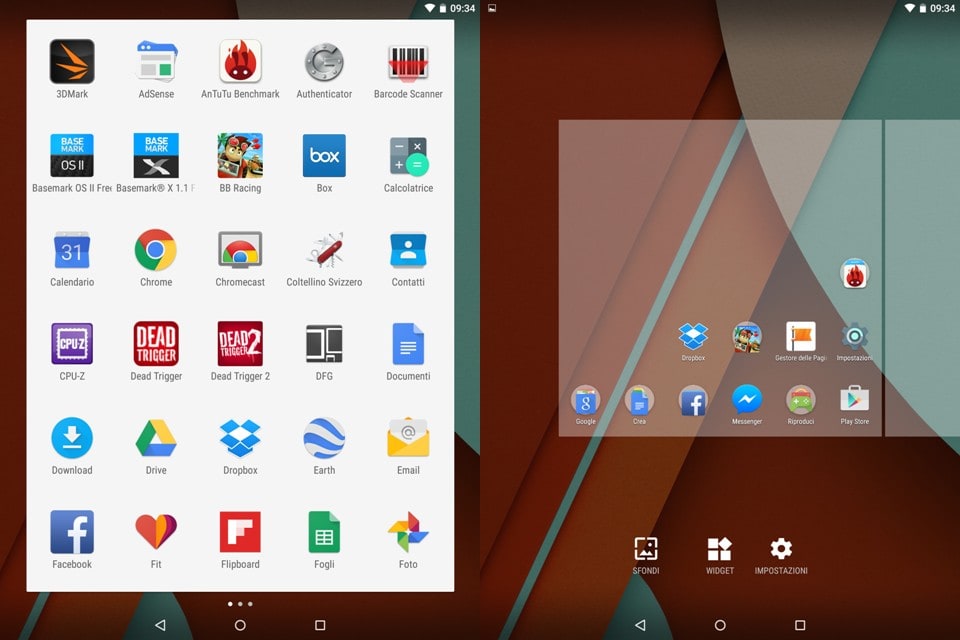Screen dimensions: 960x640
Task: Open Crea folder on home preview
Action: tap(639, 405)
